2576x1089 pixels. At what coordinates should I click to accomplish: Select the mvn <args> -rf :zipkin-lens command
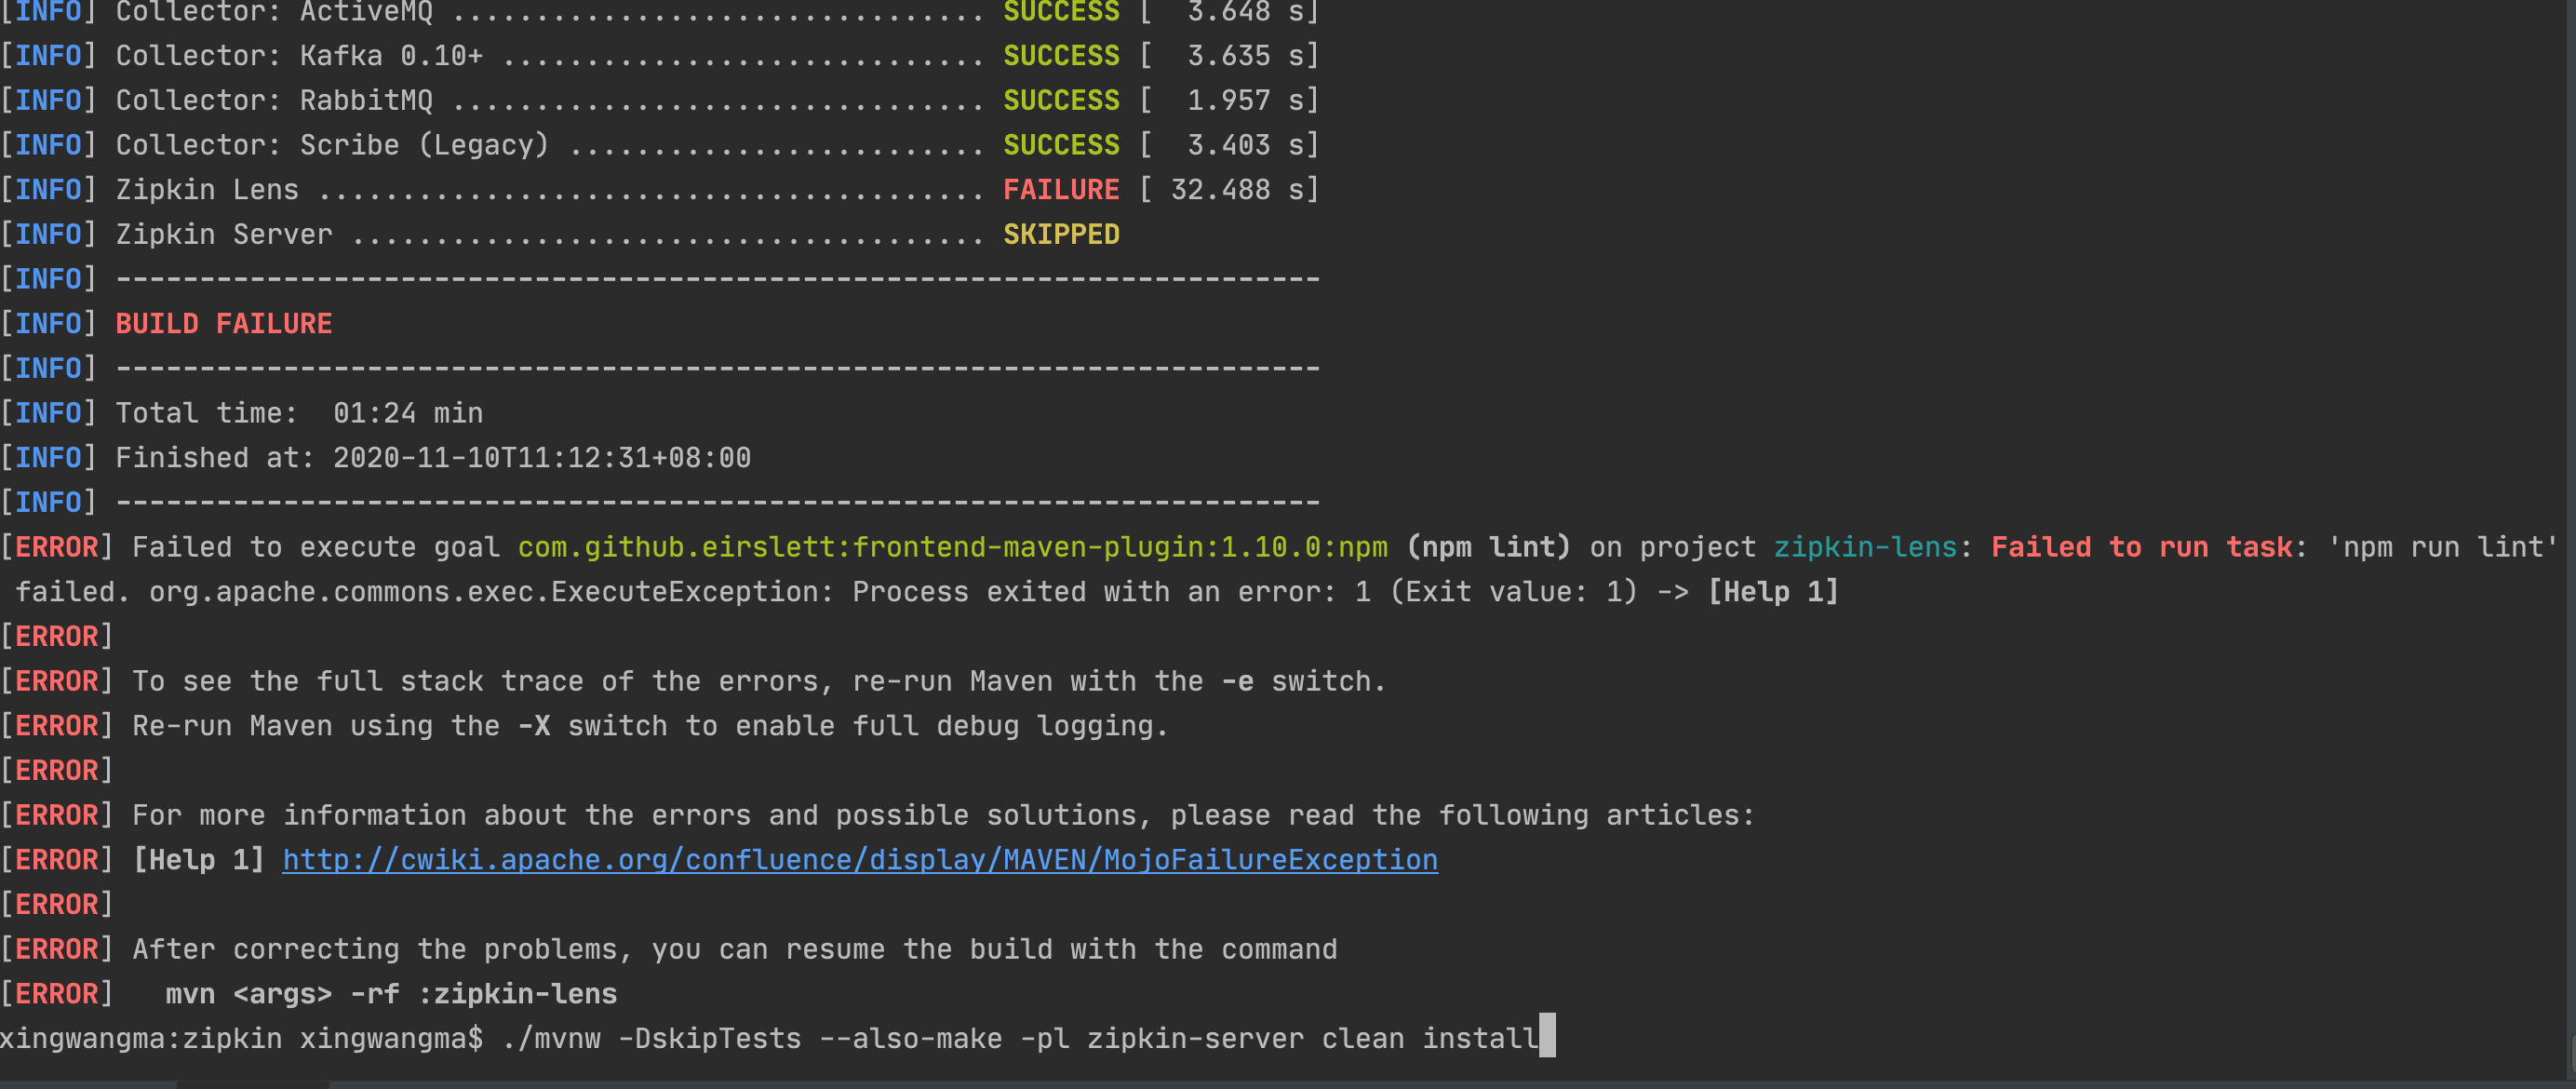pos(390,993)
